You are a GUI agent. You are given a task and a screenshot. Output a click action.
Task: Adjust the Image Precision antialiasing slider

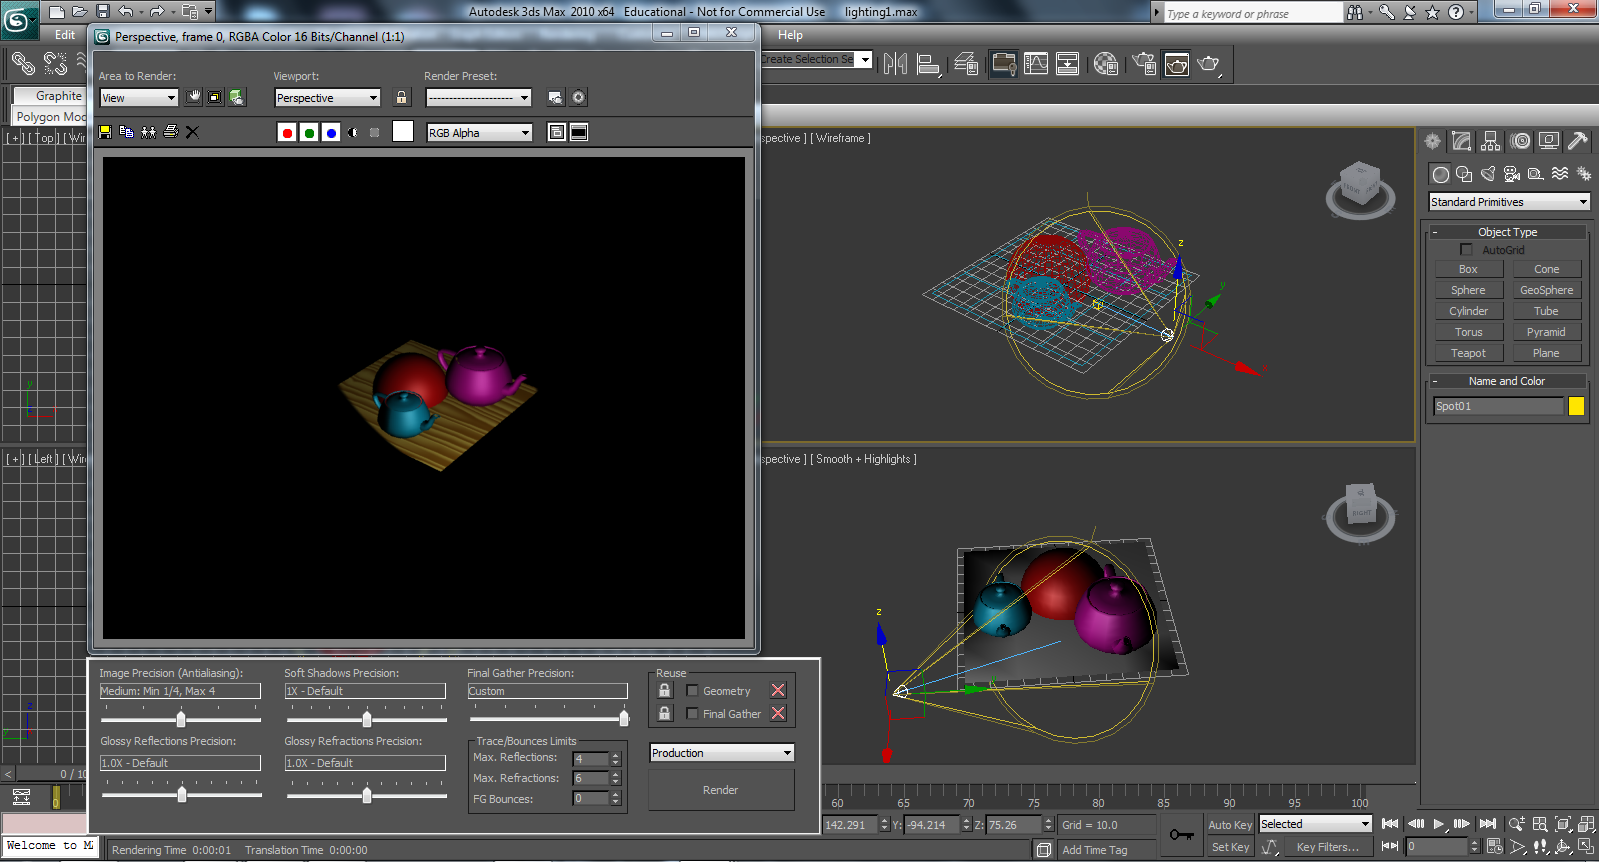click(x=181, y=719)
